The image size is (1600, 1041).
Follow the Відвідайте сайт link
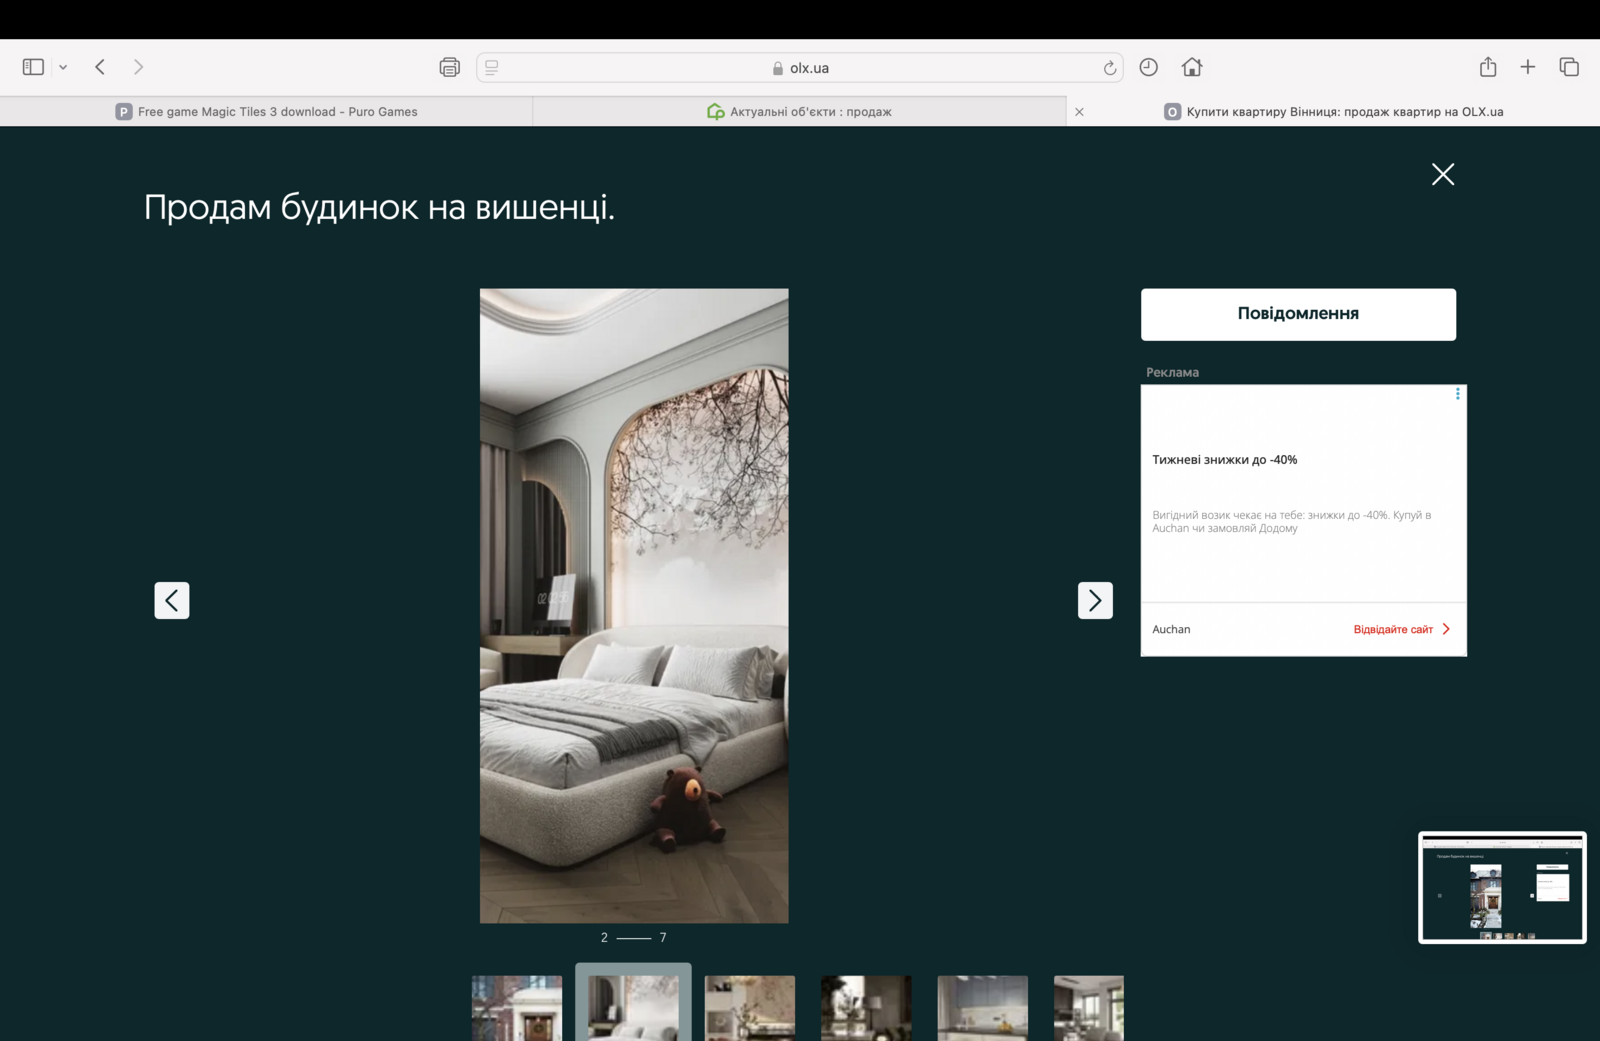click(1400, 629)
